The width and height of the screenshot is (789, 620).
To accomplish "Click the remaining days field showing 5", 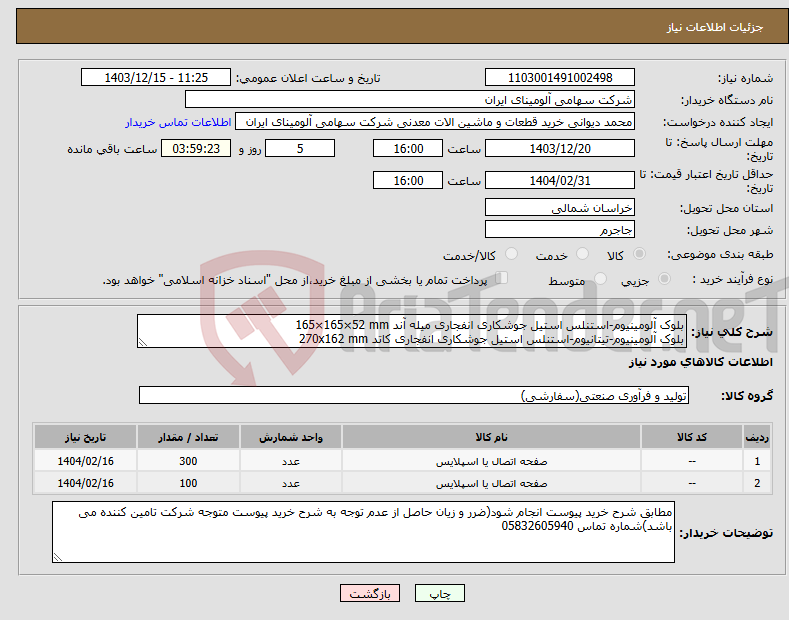I will point(300,148).
